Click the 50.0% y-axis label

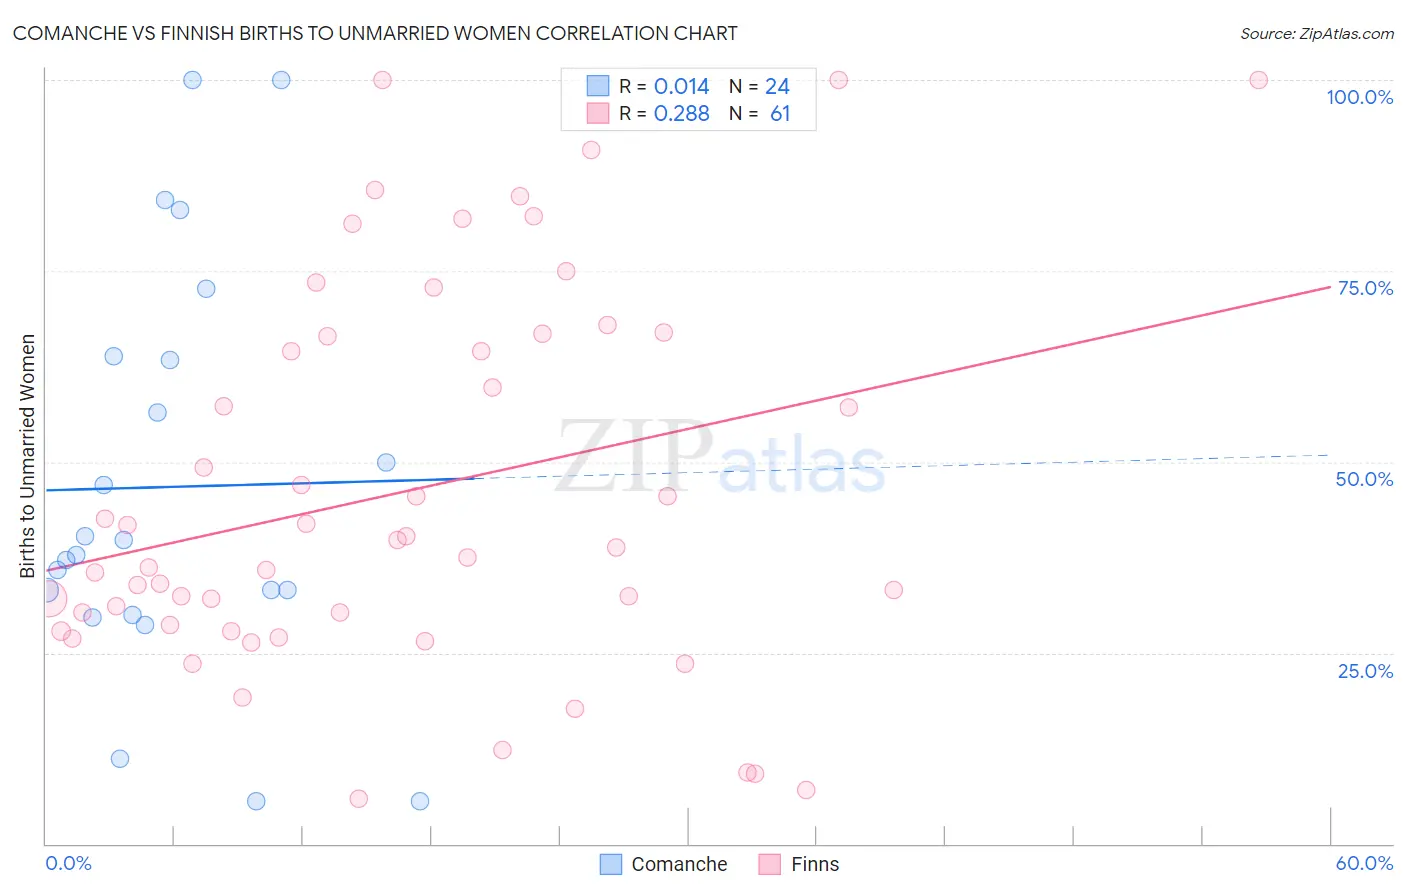click(x=1365, y=479)
